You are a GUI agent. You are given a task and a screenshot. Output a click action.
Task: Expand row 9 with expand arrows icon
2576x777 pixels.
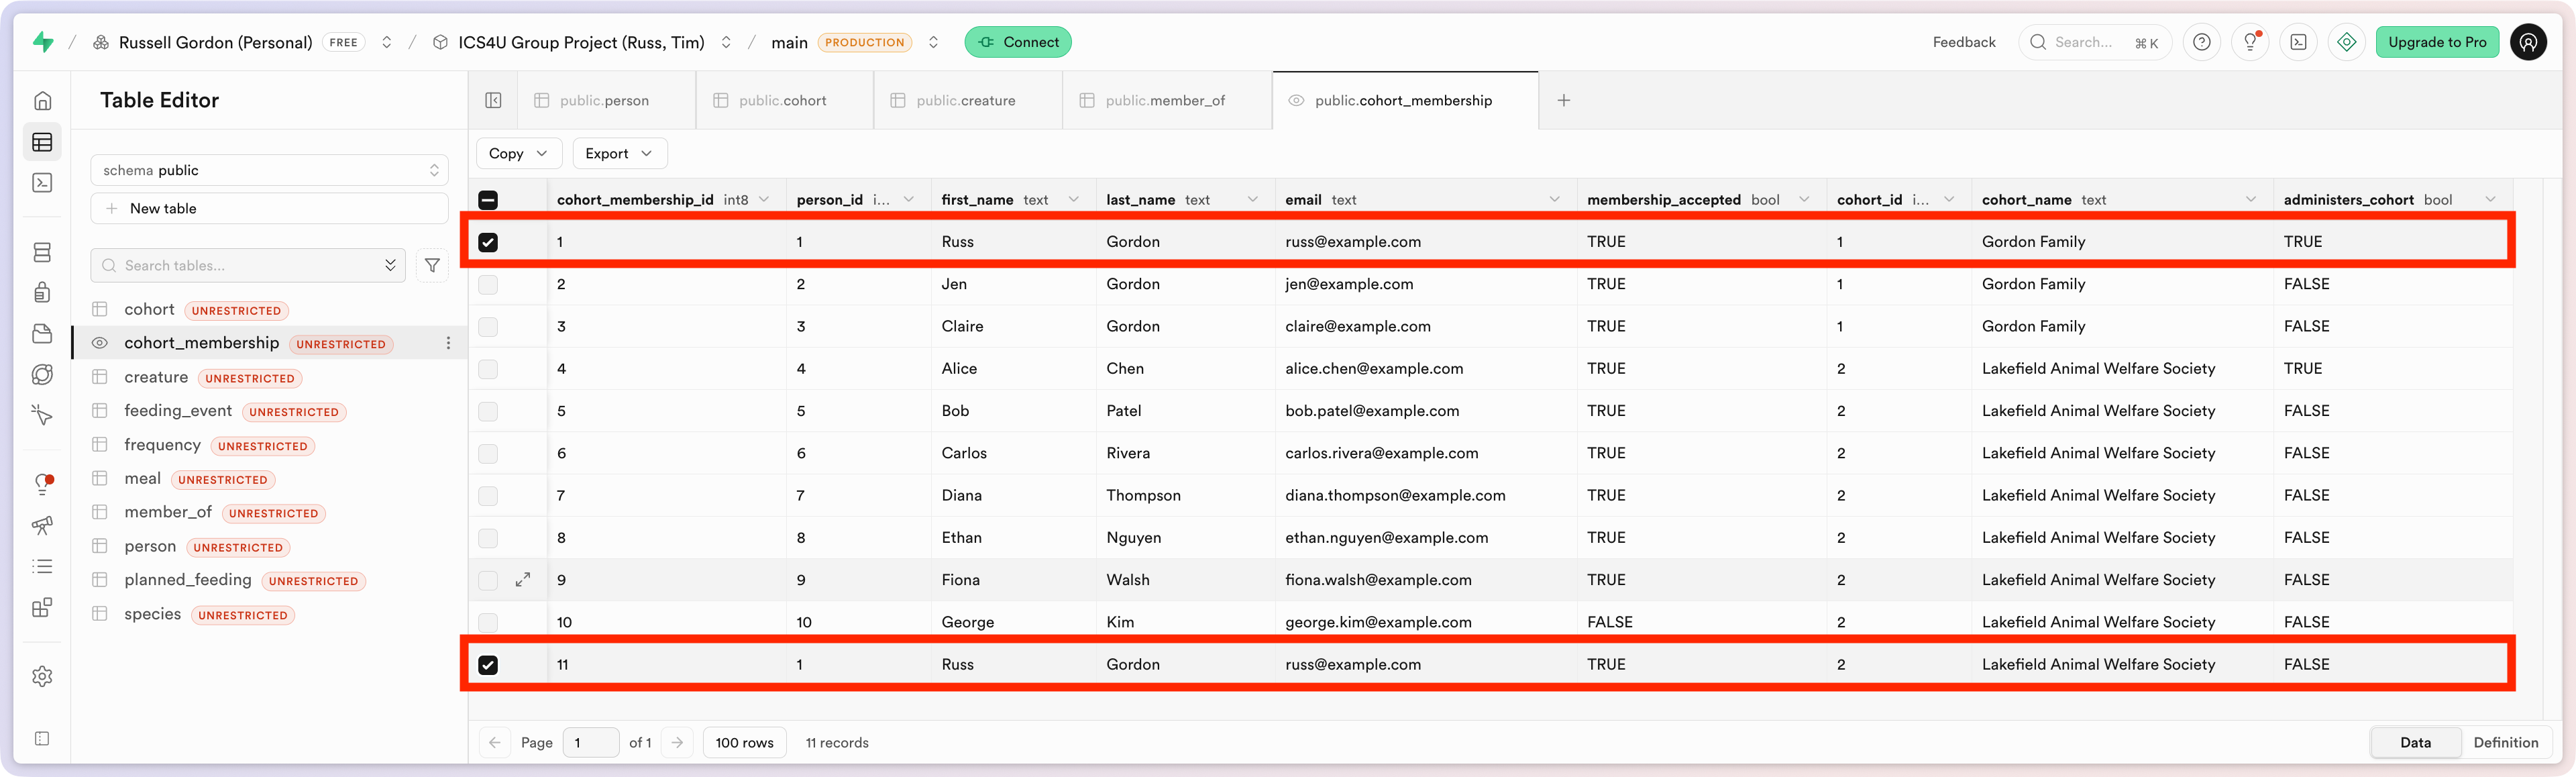click(523, 580)
